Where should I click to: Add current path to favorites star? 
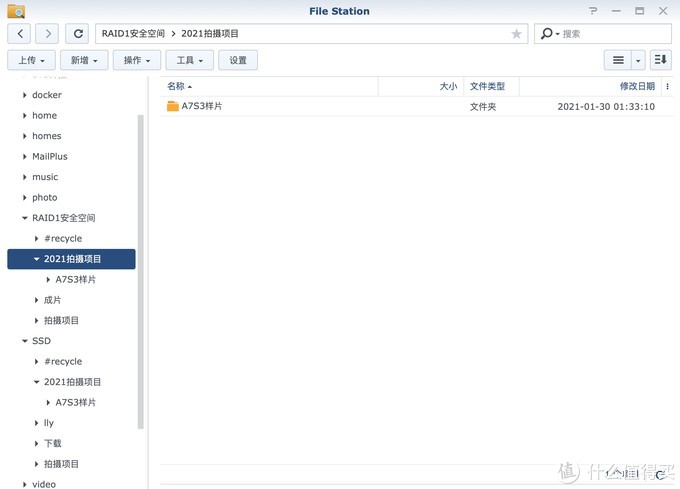[516, 34]
